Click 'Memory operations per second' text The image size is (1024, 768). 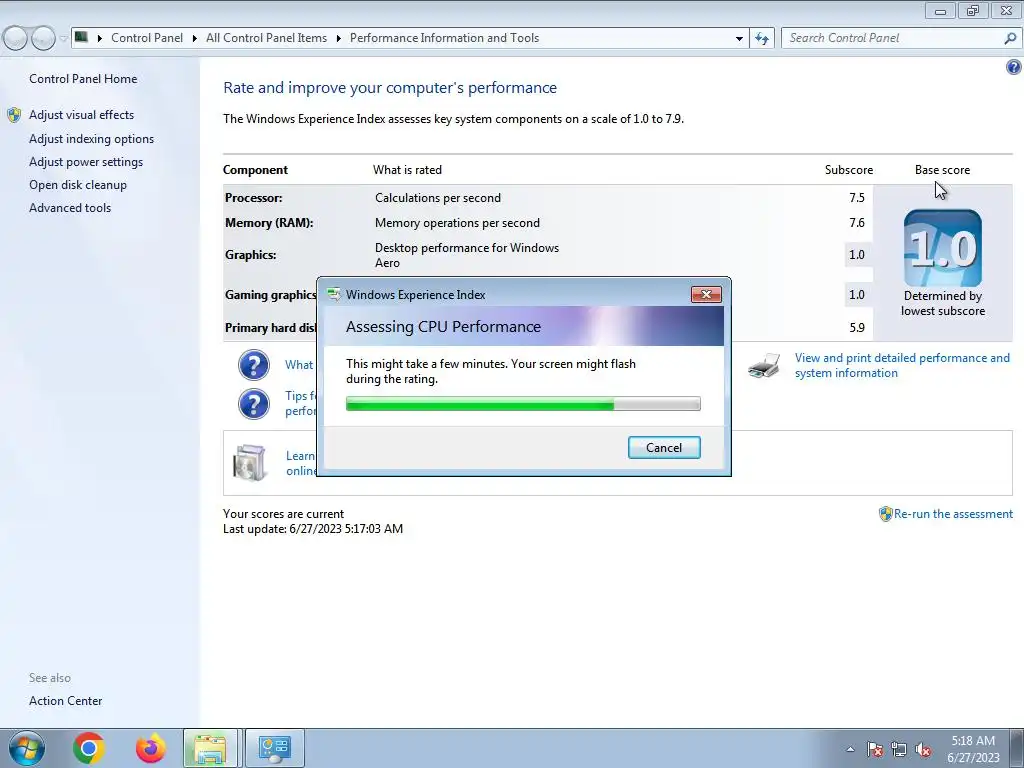[x=457, y=223]
